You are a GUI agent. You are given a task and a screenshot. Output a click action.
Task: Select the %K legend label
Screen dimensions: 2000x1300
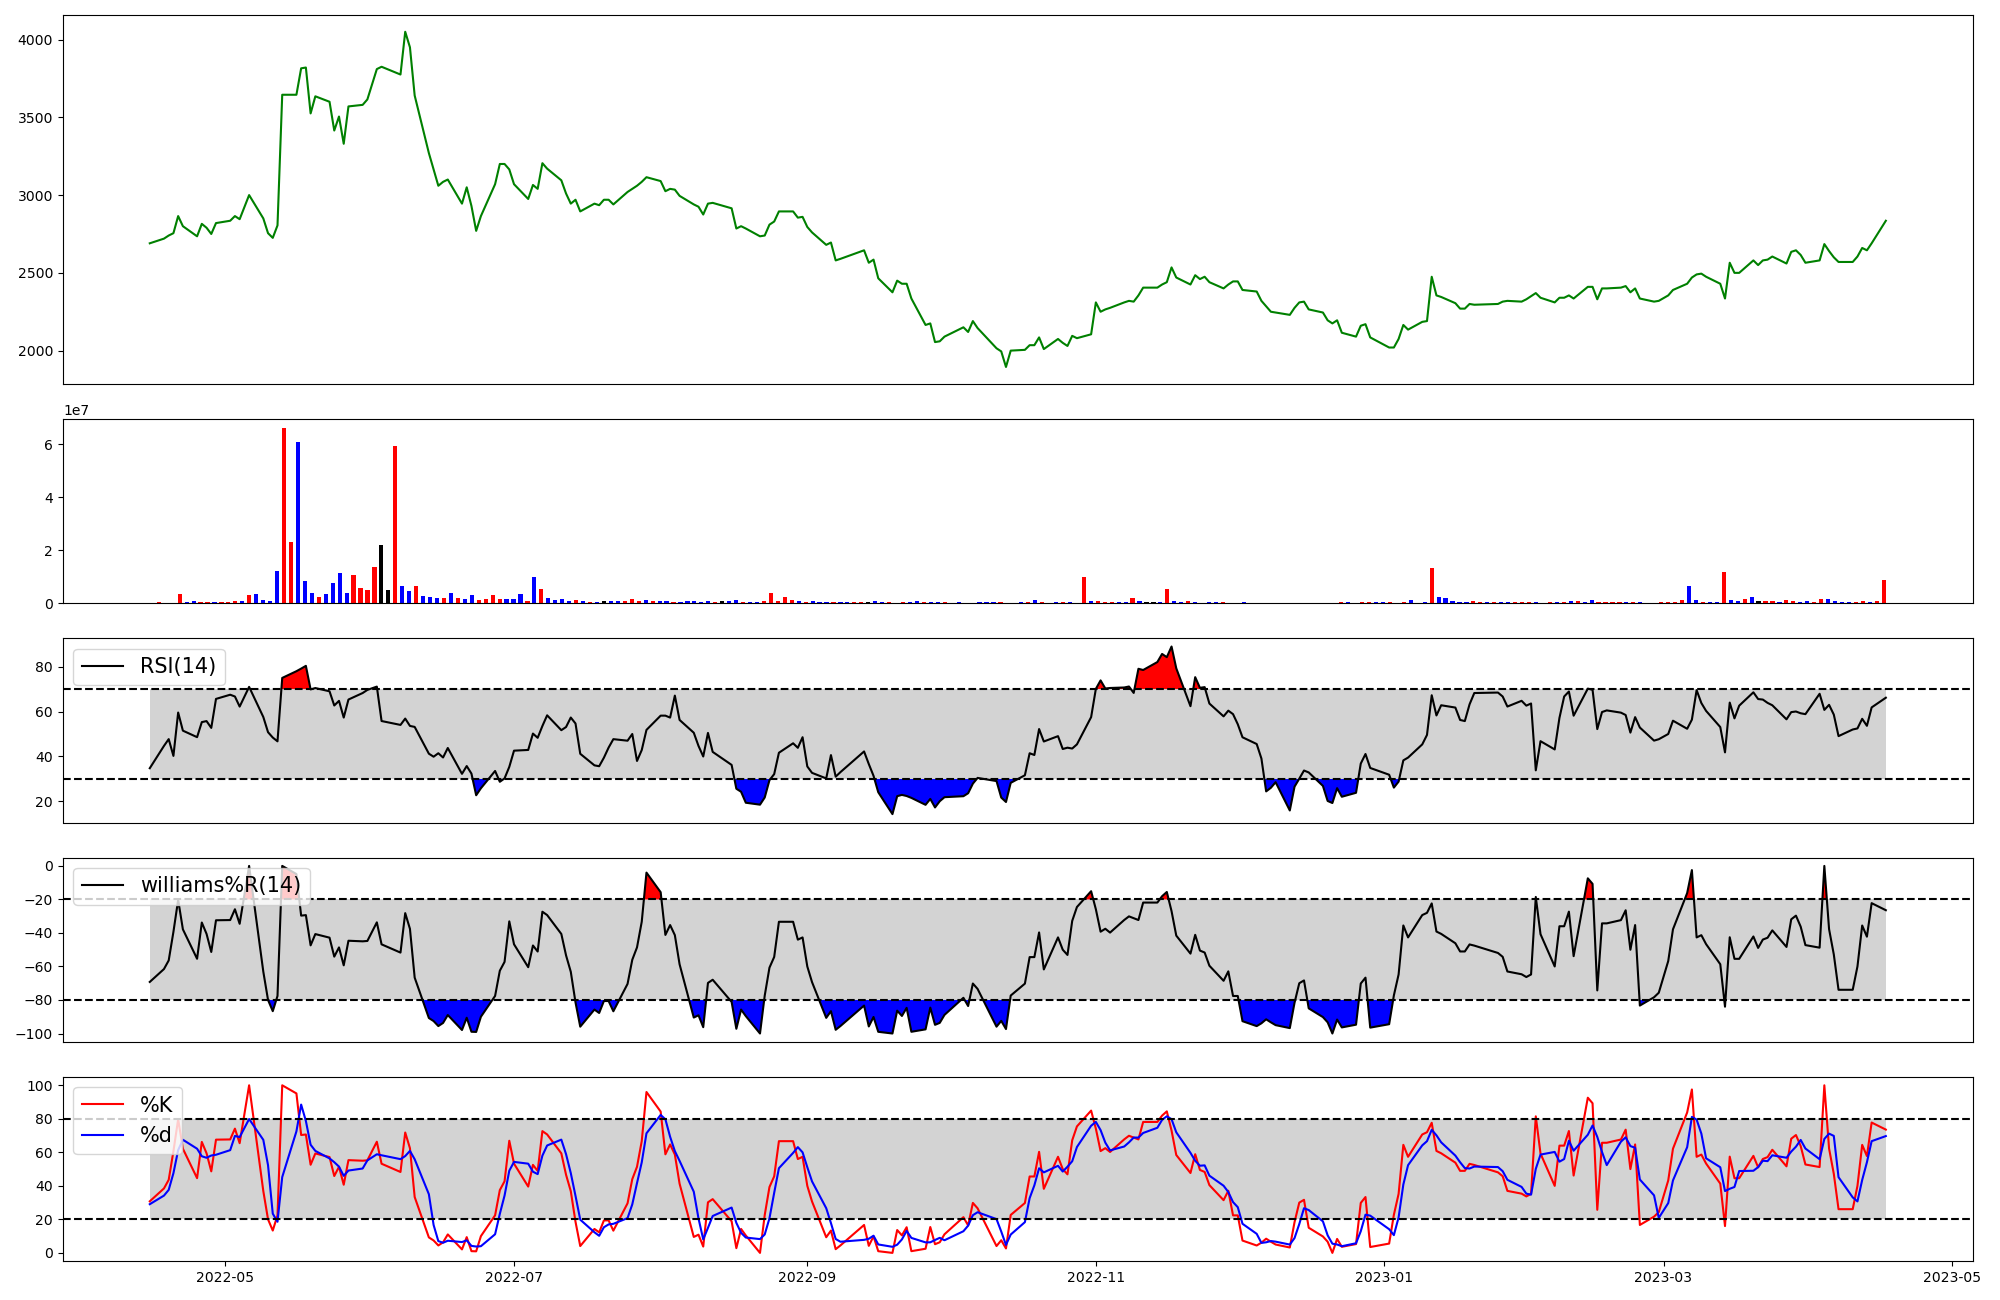(156, 1104)
